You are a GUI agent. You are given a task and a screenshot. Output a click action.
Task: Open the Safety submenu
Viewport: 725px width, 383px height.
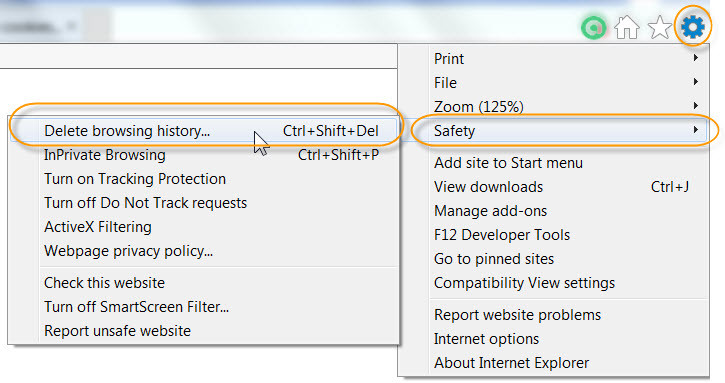pos(560,130)
